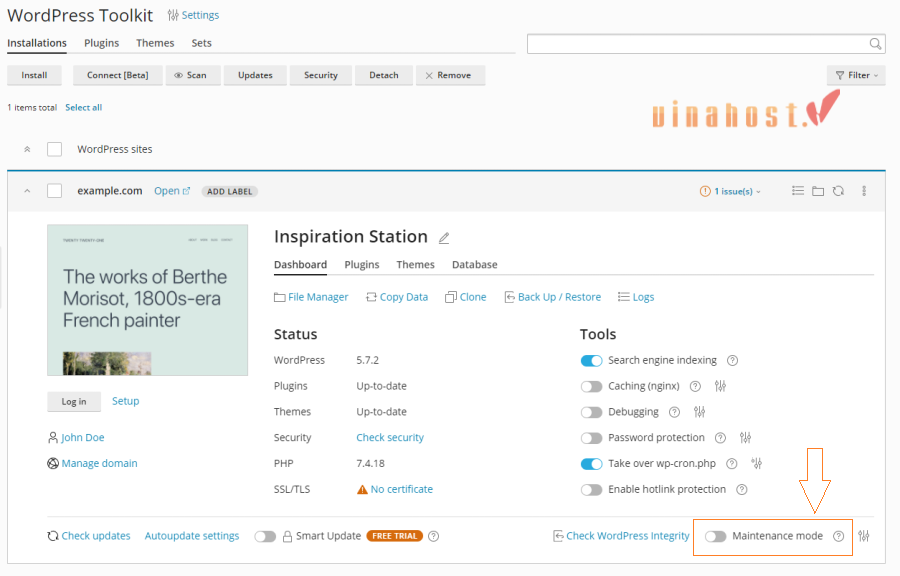
Task: Click the Log in button
Action: click(74, 402)
